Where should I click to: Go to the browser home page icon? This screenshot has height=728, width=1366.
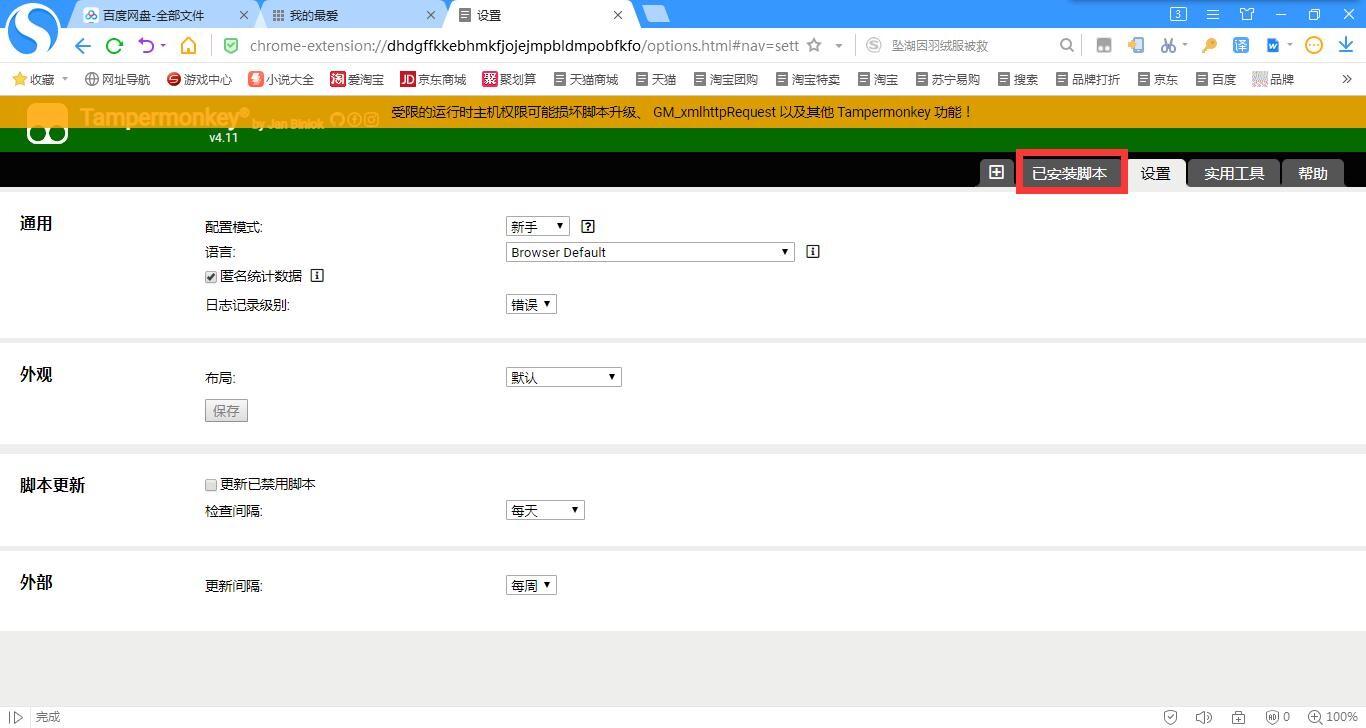[x=188, y=46]
